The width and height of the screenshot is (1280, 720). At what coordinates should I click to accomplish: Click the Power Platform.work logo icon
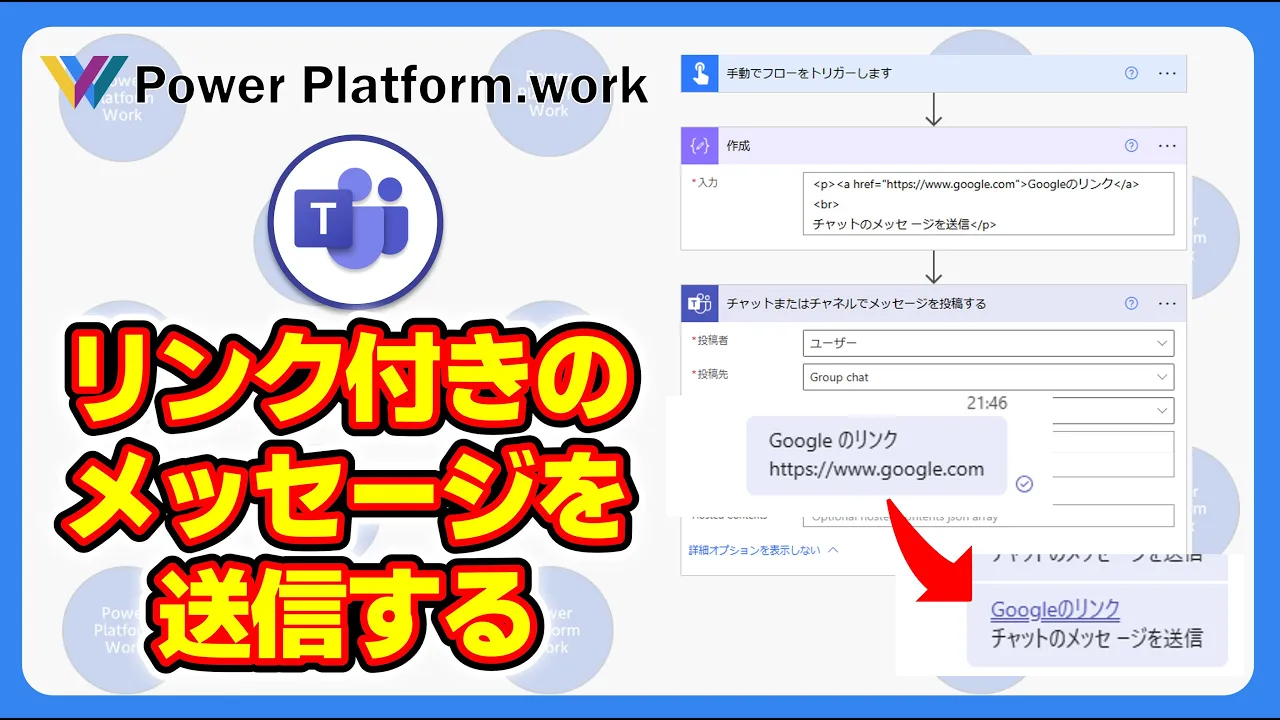[83, 82]
